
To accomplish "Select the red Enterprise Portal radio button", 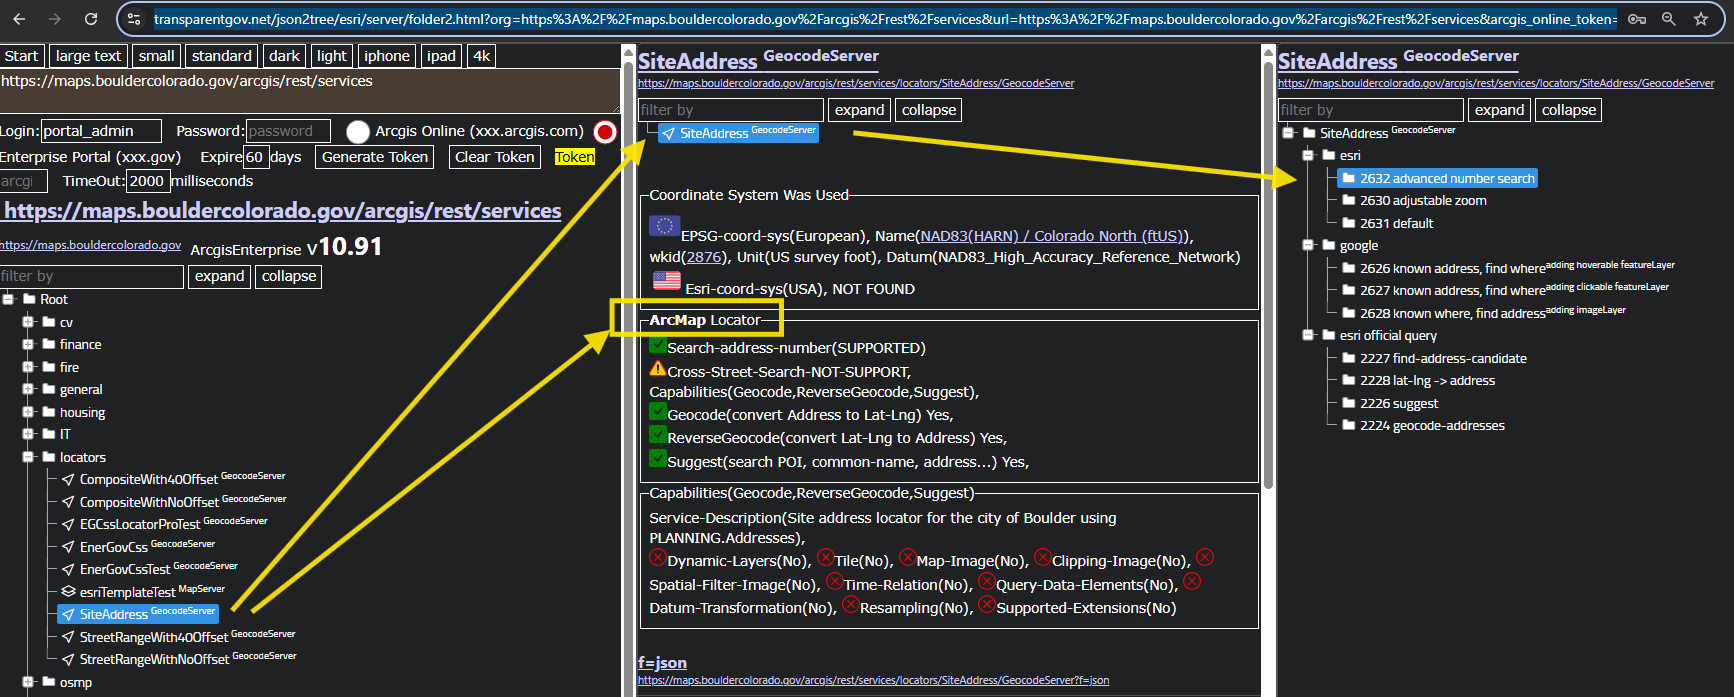I will coord(604,132).
